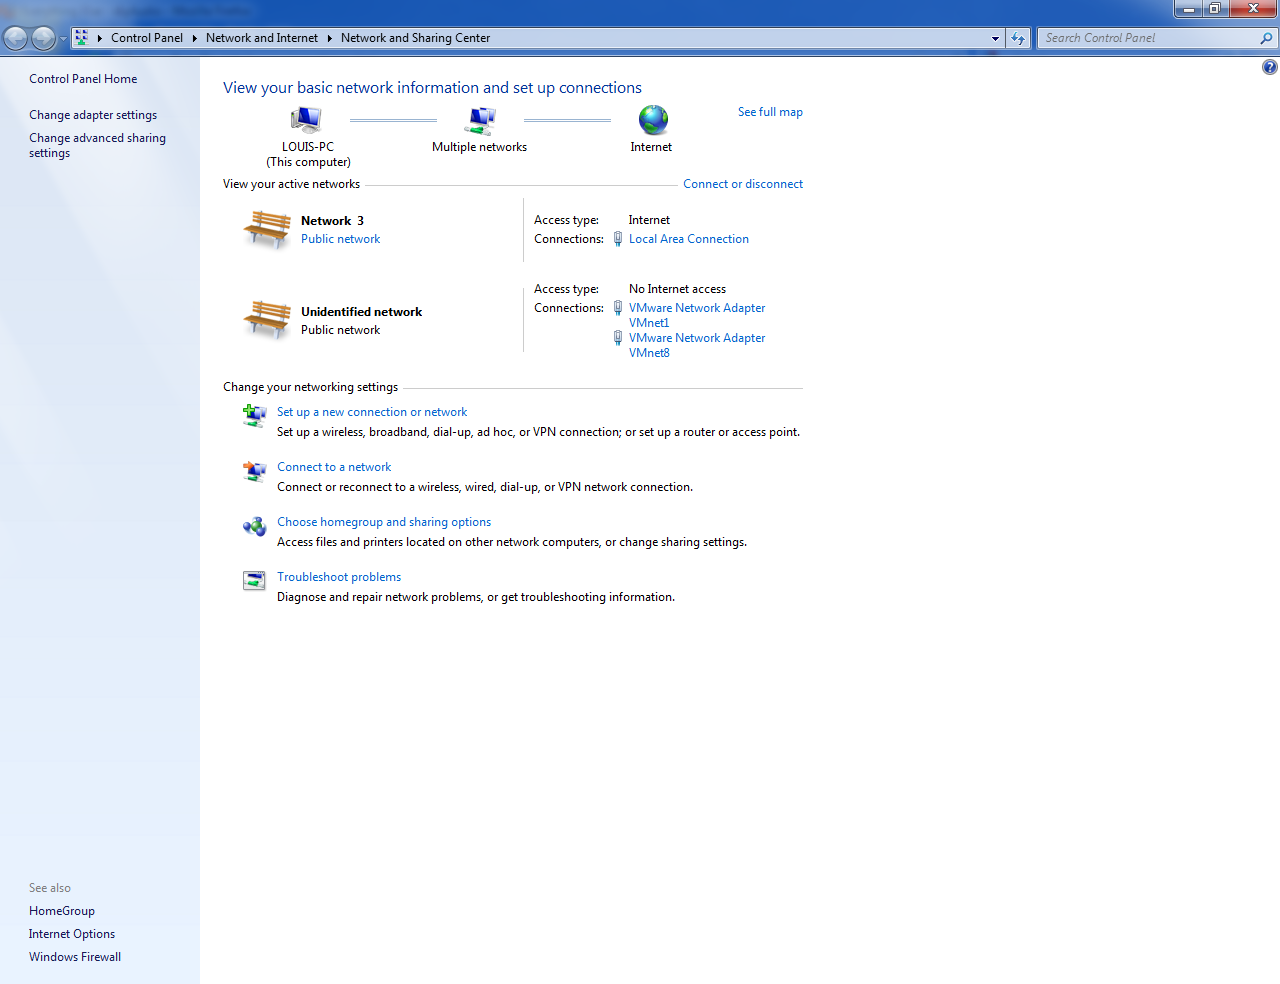Launch the Troubleshoot problems link

point(339,577)
